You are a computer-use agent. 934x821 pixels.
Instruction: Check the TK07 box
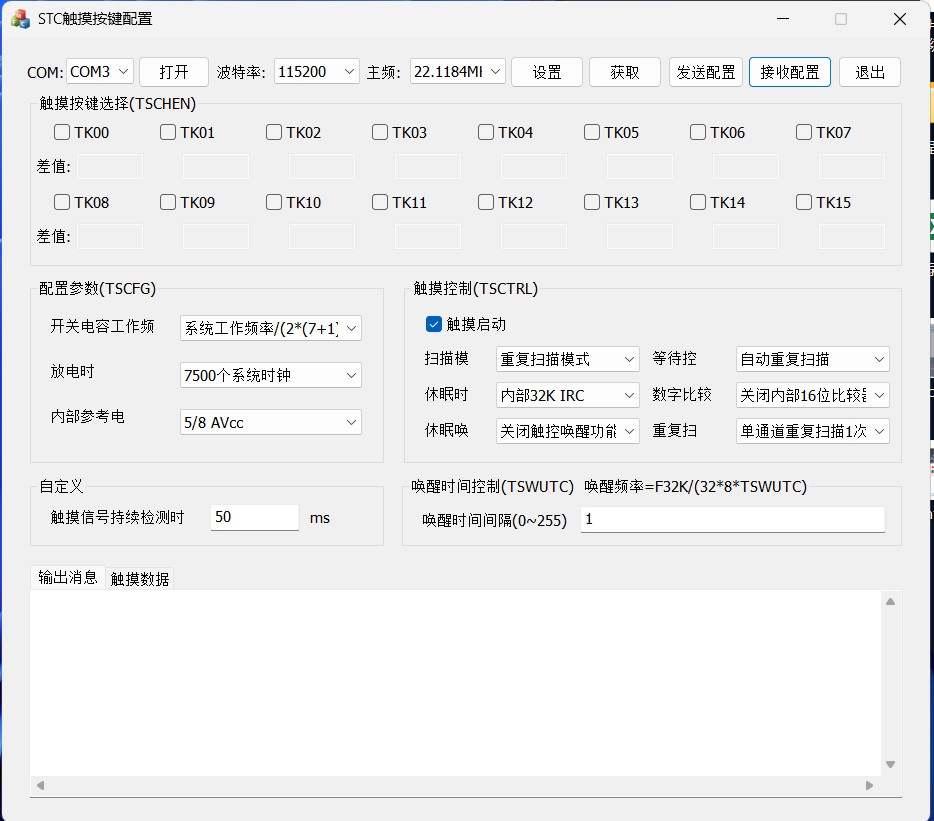(x=804, y=132)
